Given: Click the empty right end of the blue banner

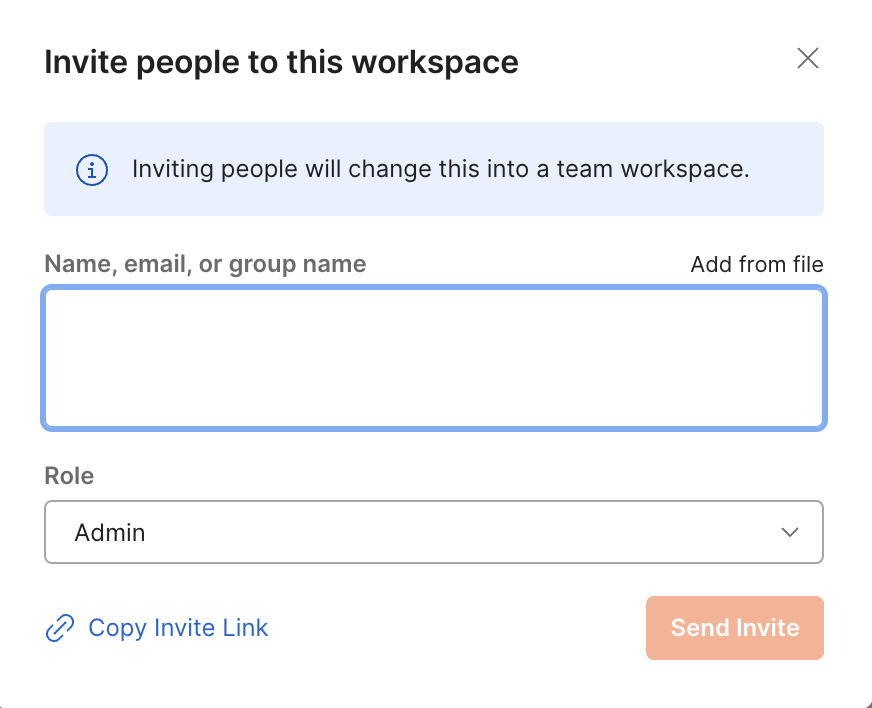Looking at the screenshot, I should point(788,169).
